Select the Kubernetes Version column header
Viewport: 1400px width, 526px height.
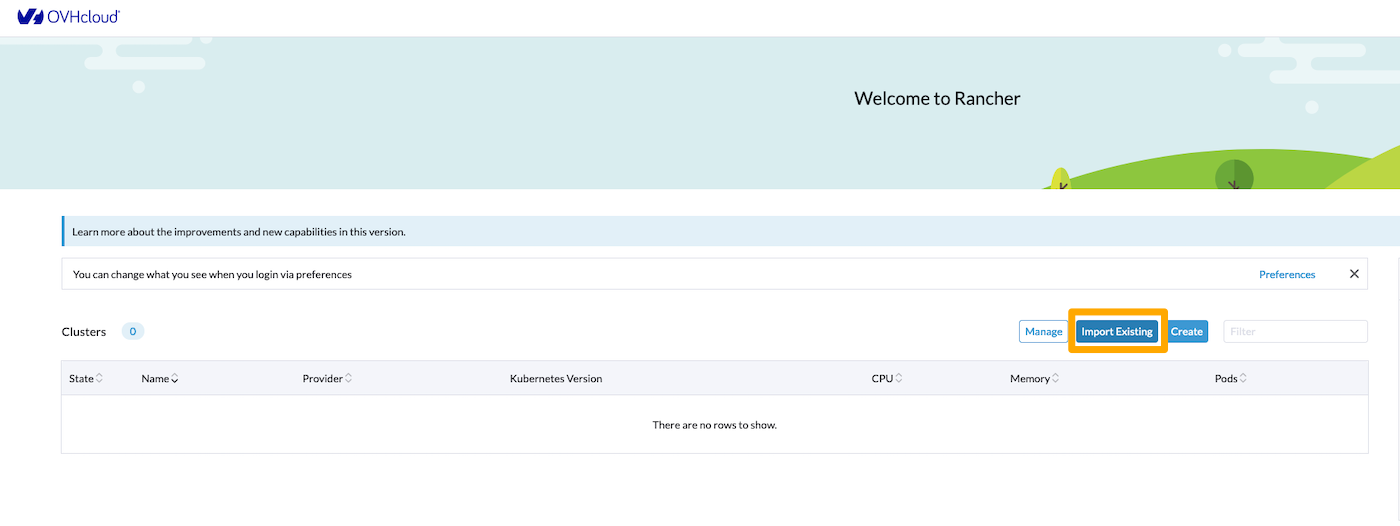[555, 379]
